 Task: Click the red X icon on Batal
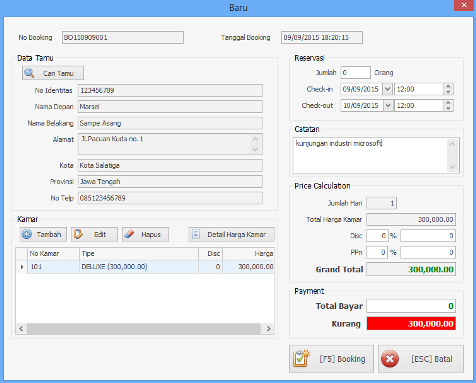(x=390, y=359)
